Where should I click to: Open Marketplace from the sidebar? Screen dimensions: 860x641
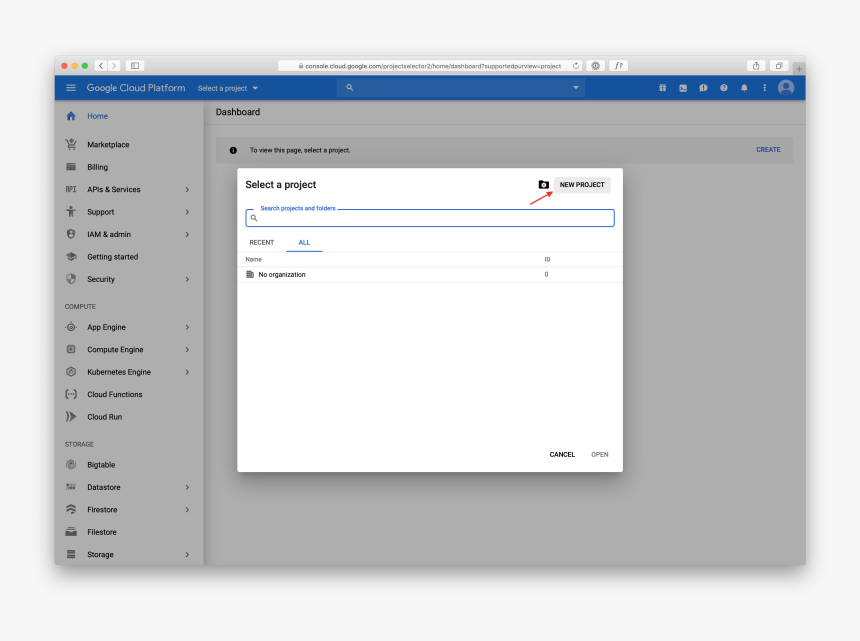(108, 145)
